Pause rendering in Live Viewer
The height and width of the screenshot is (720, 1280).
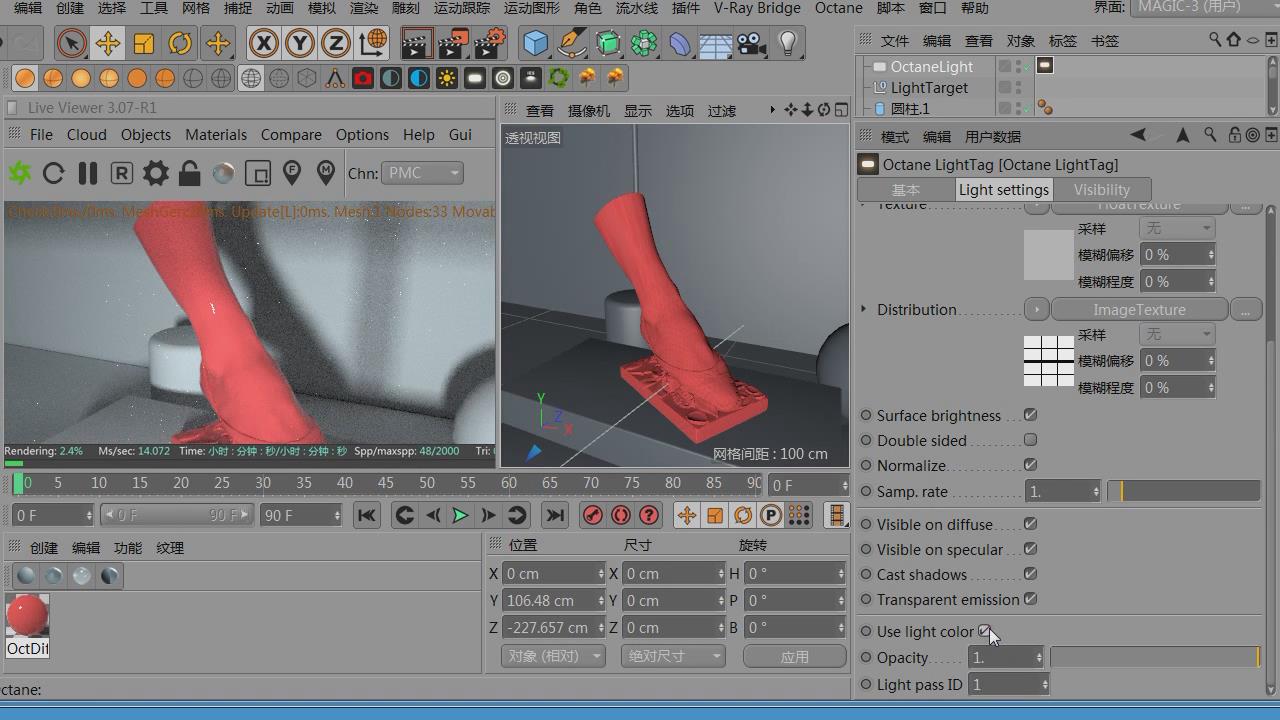[x=88, y=173]
